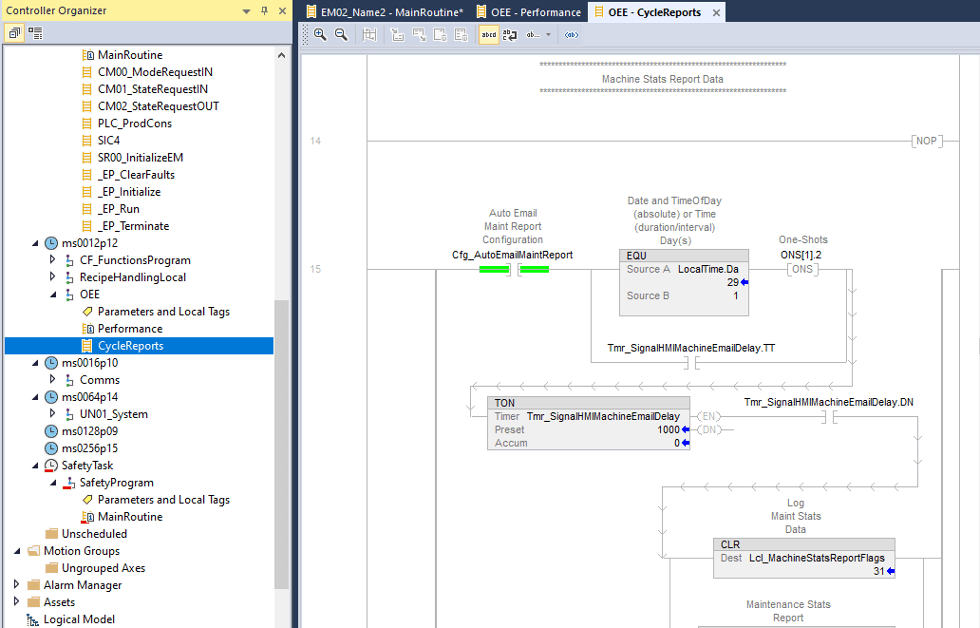The image size is (980, 628).
Task: Close the Controller Organizer panel
Action: coord(282,11)
